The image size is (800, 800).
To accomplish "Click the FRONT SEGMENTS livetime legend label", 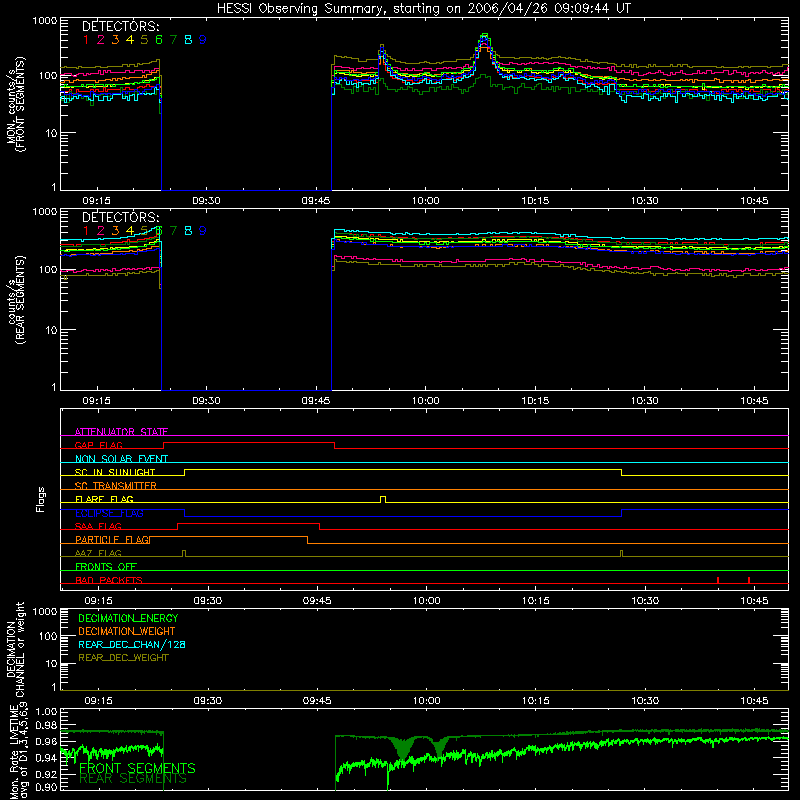I will pos(137,768).
